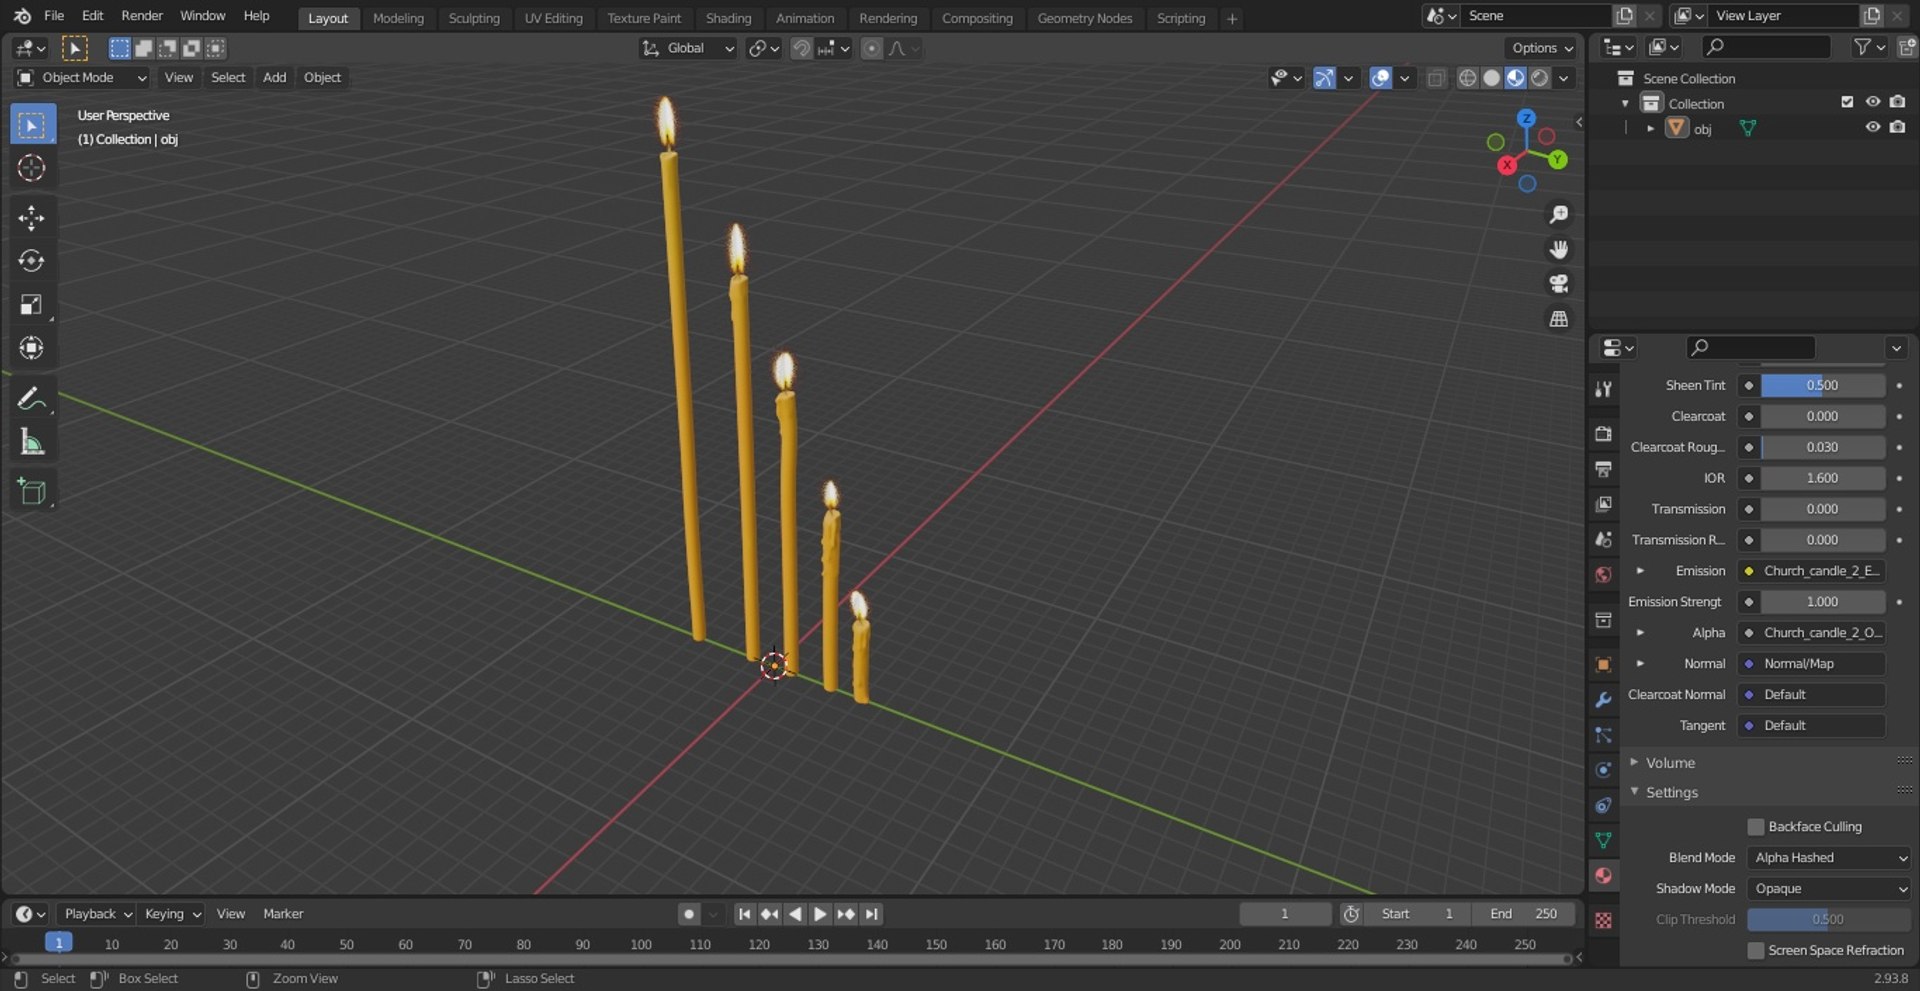This screenshot has width=1920, height=991.
Task: Open the Scene properties tab
Action: click(x=1603, y=539)
